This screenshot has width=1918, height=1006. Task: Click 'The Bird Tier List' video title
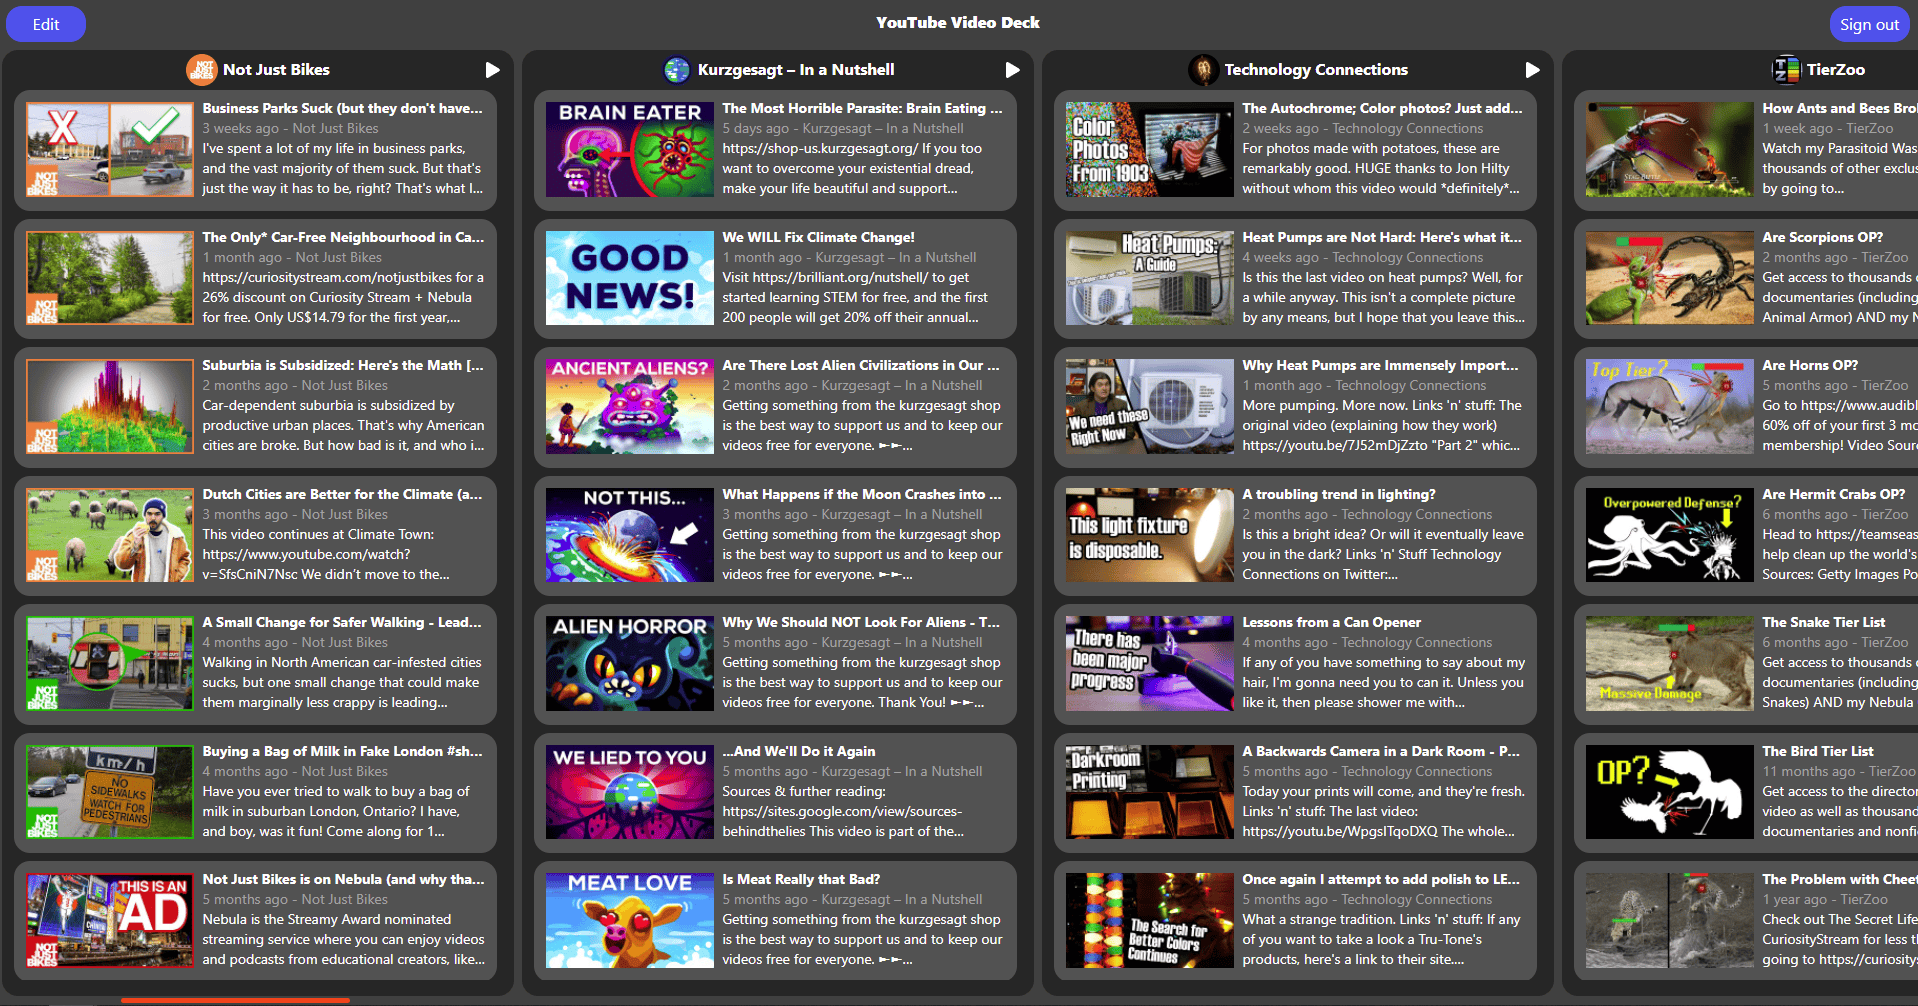point(1818,751)
